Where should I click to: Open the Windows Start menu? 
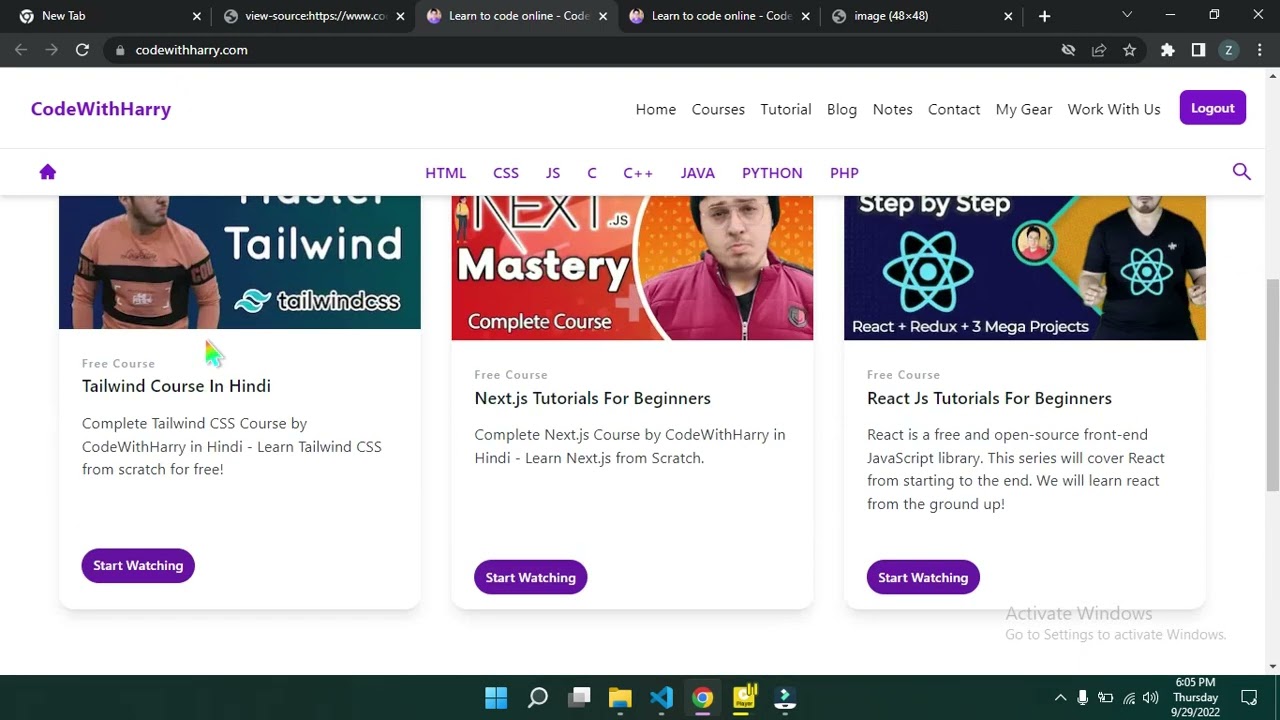[x=496, y=698]
